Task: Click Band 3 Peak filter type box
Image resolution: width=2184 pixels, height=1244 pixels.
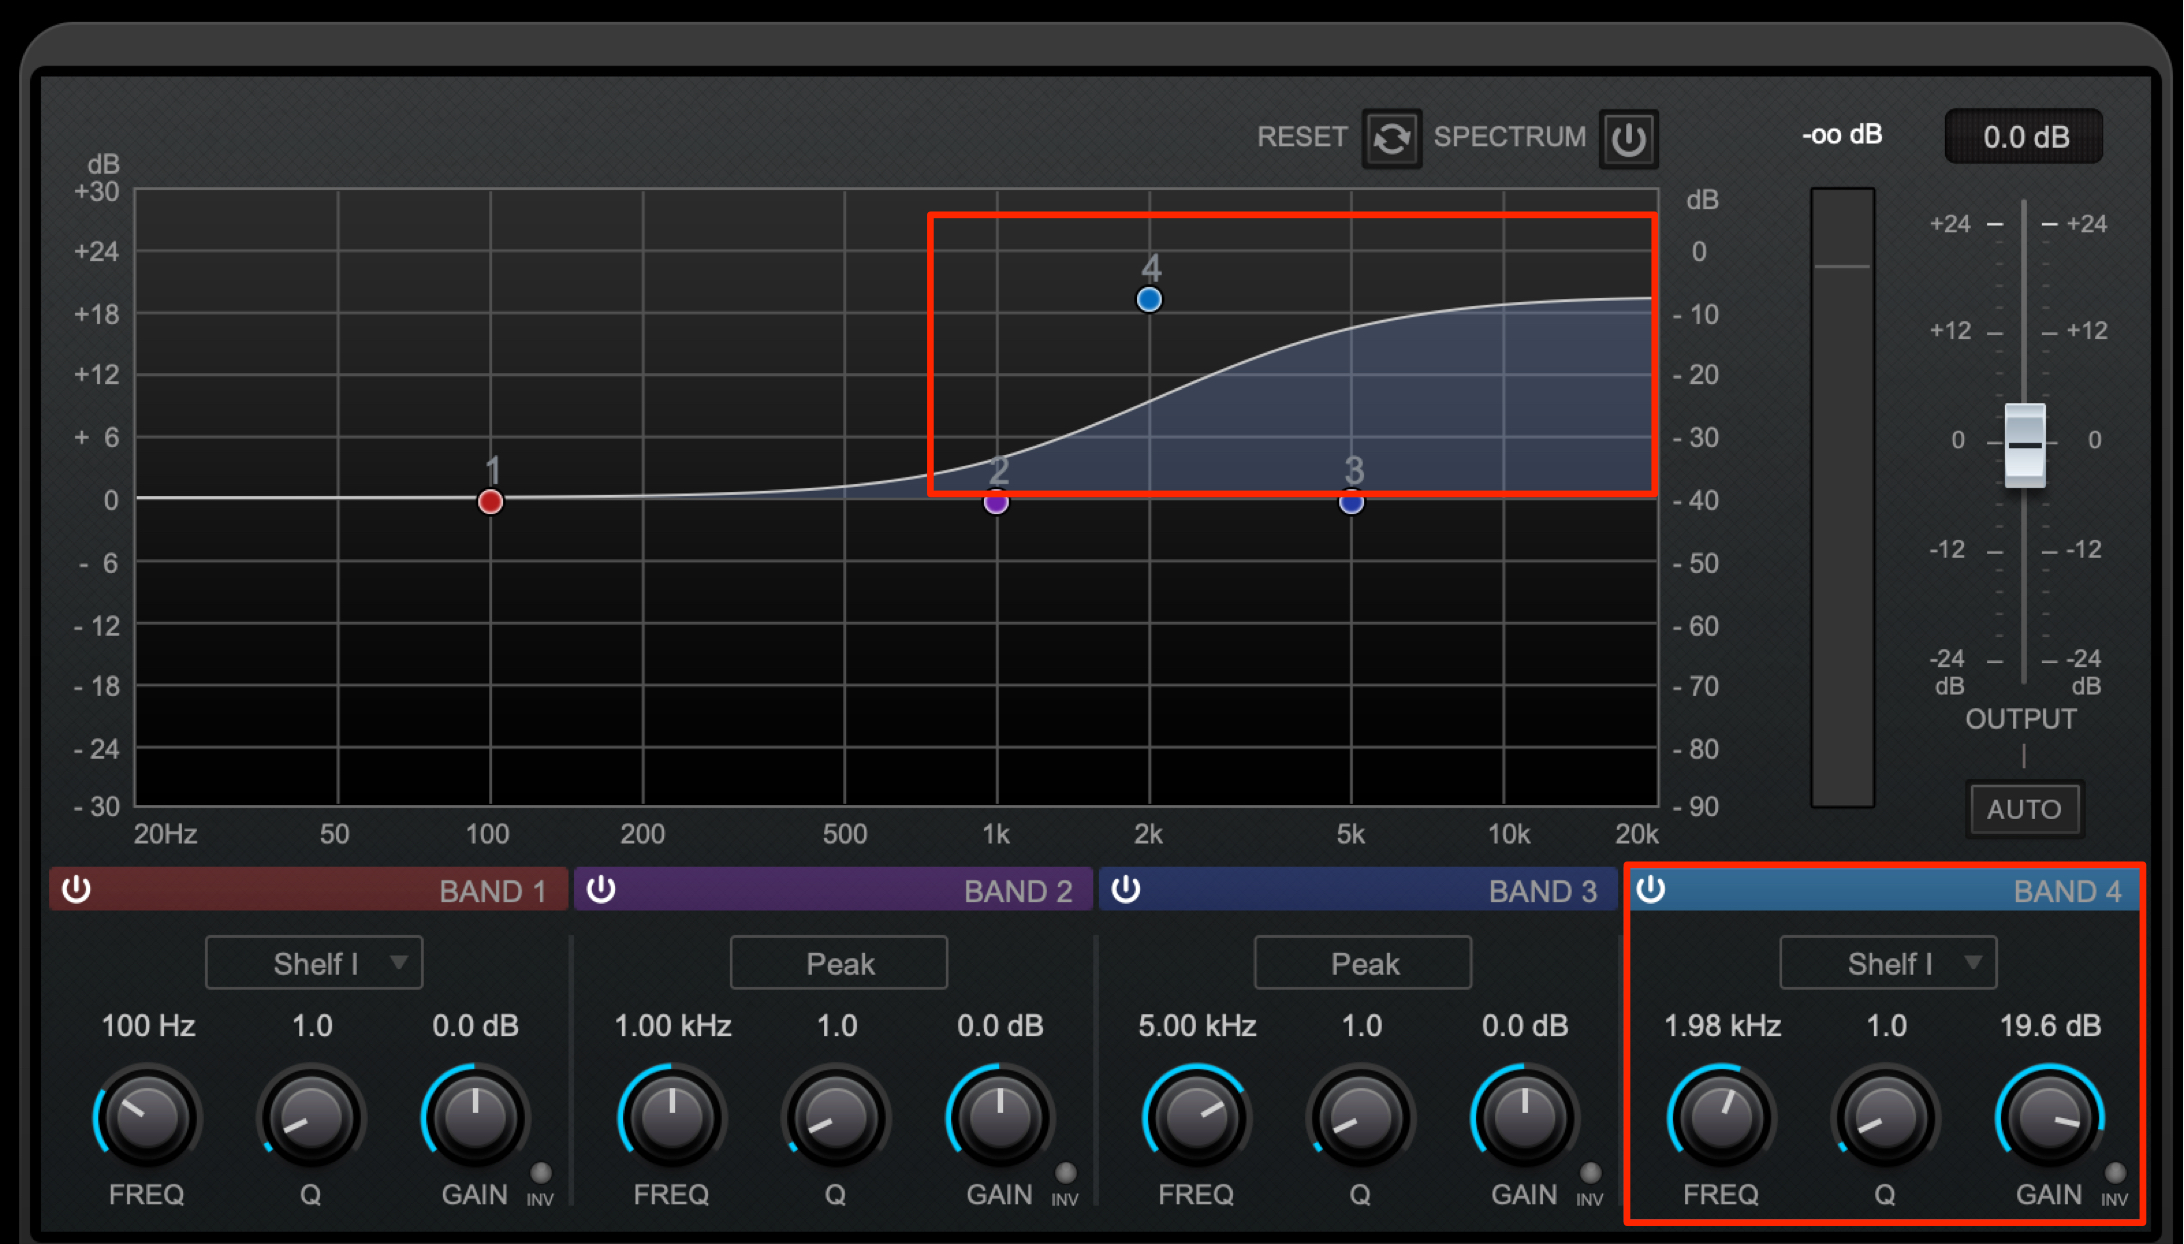Action: click(x=1363, y=963)
